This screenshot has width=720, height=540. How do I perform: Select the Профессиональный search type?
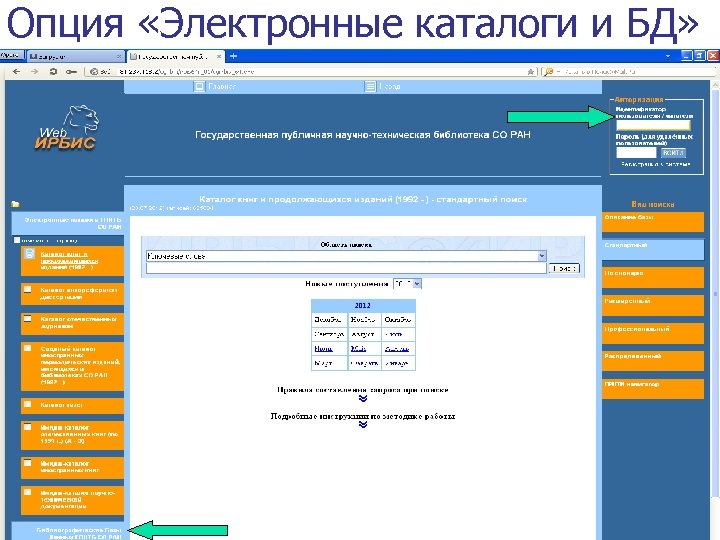click(x=653, y=333)
